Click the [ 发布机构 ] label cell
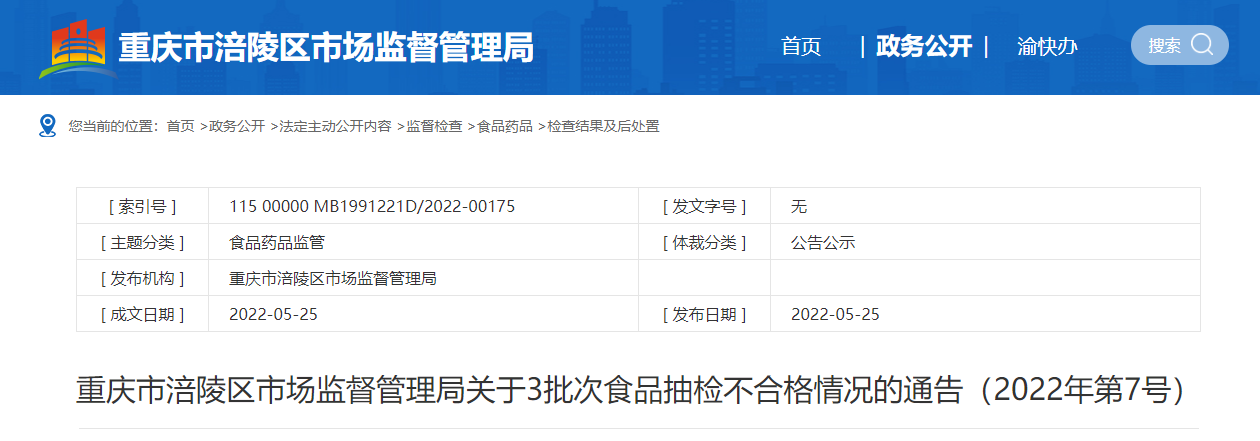The width and height of the screenshot is (1260, 441). (142, 278)
